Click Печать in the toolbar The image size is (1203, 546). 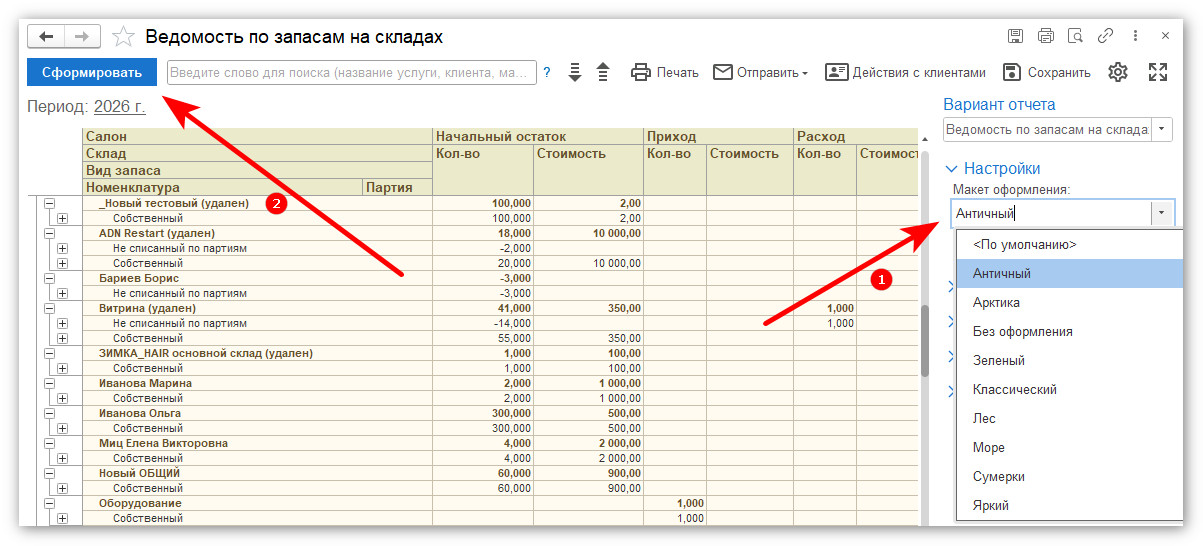click(x=665, y=72)
